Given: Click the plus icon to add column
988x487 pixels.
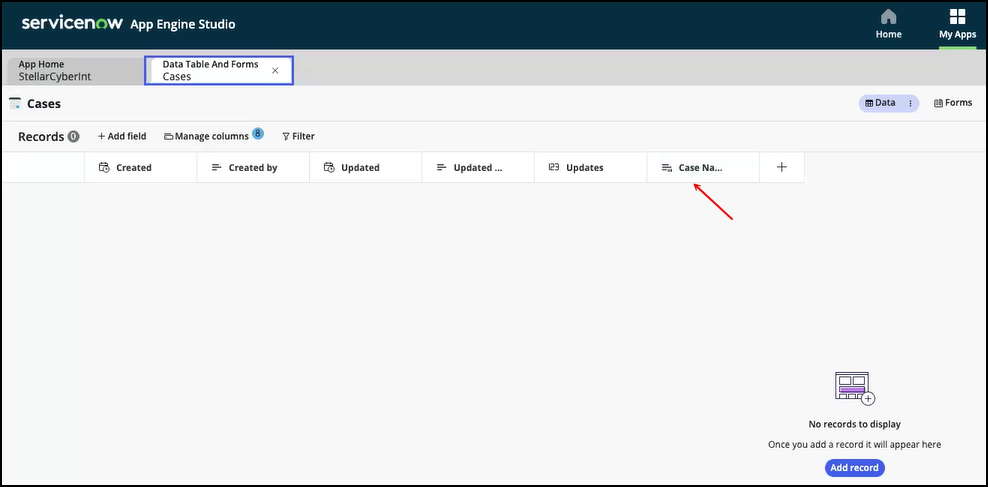Looking at the screenshot, I should click(x=782, y=167).
